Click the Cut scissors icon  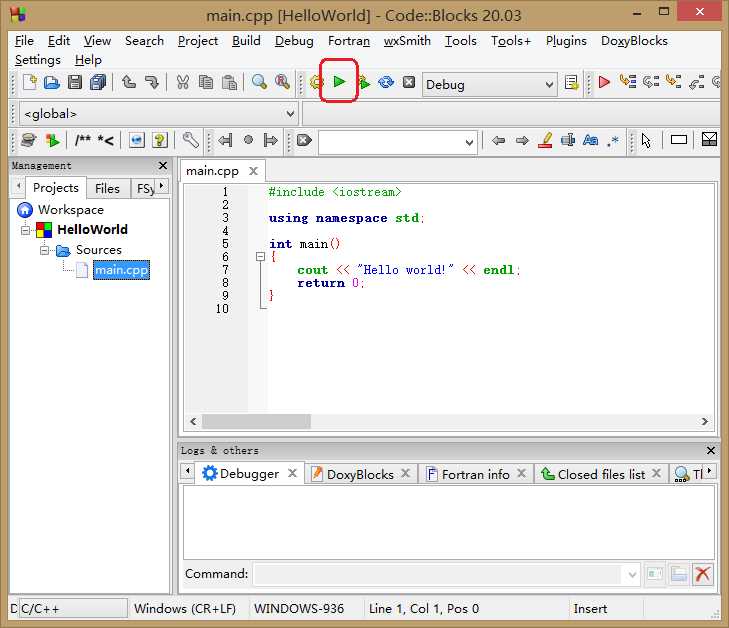point(183,83)
